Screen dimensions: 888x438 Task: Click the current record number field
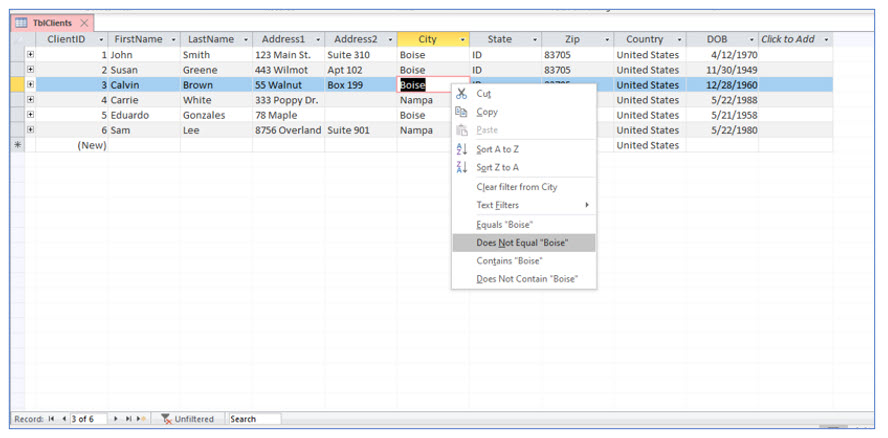click(x=88, y=419)
